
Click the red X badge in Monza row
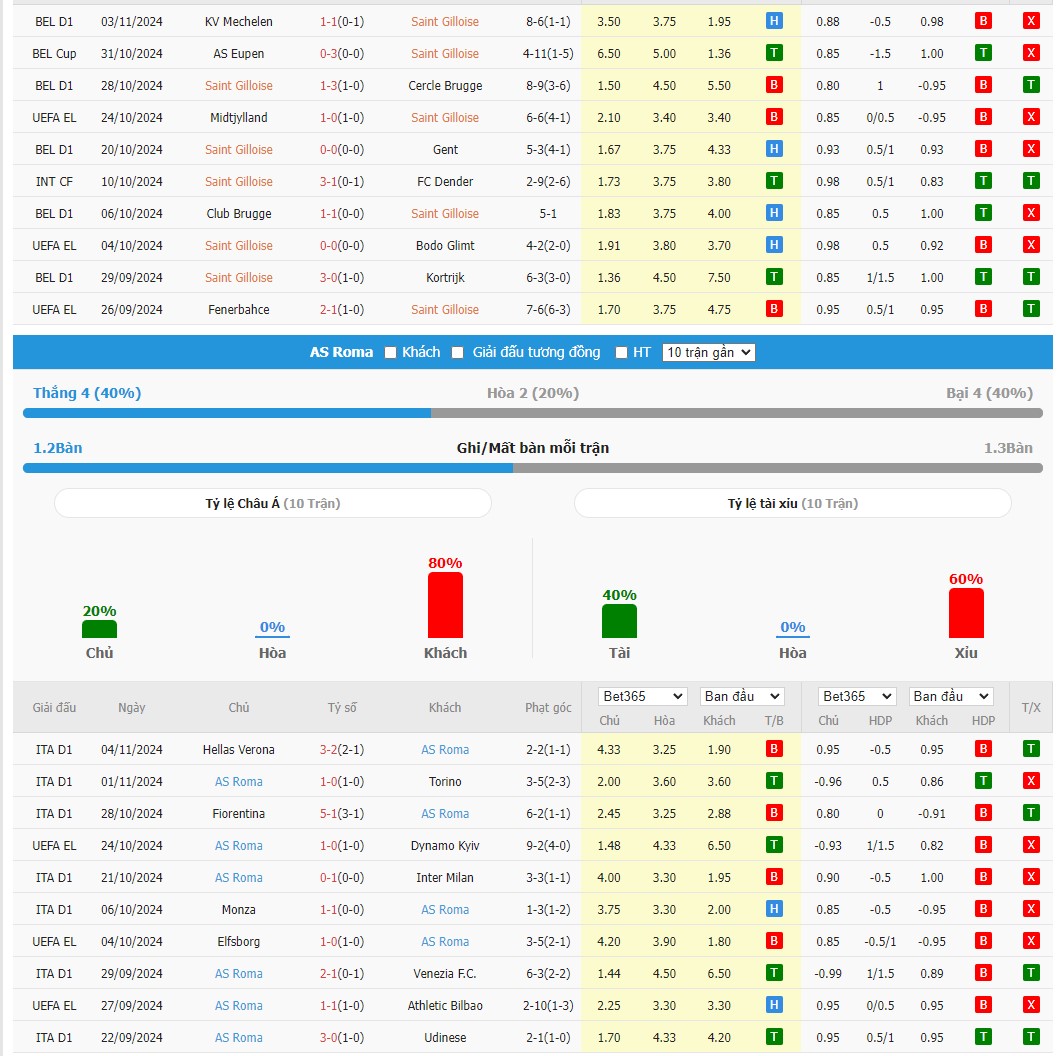point(1031,909)
